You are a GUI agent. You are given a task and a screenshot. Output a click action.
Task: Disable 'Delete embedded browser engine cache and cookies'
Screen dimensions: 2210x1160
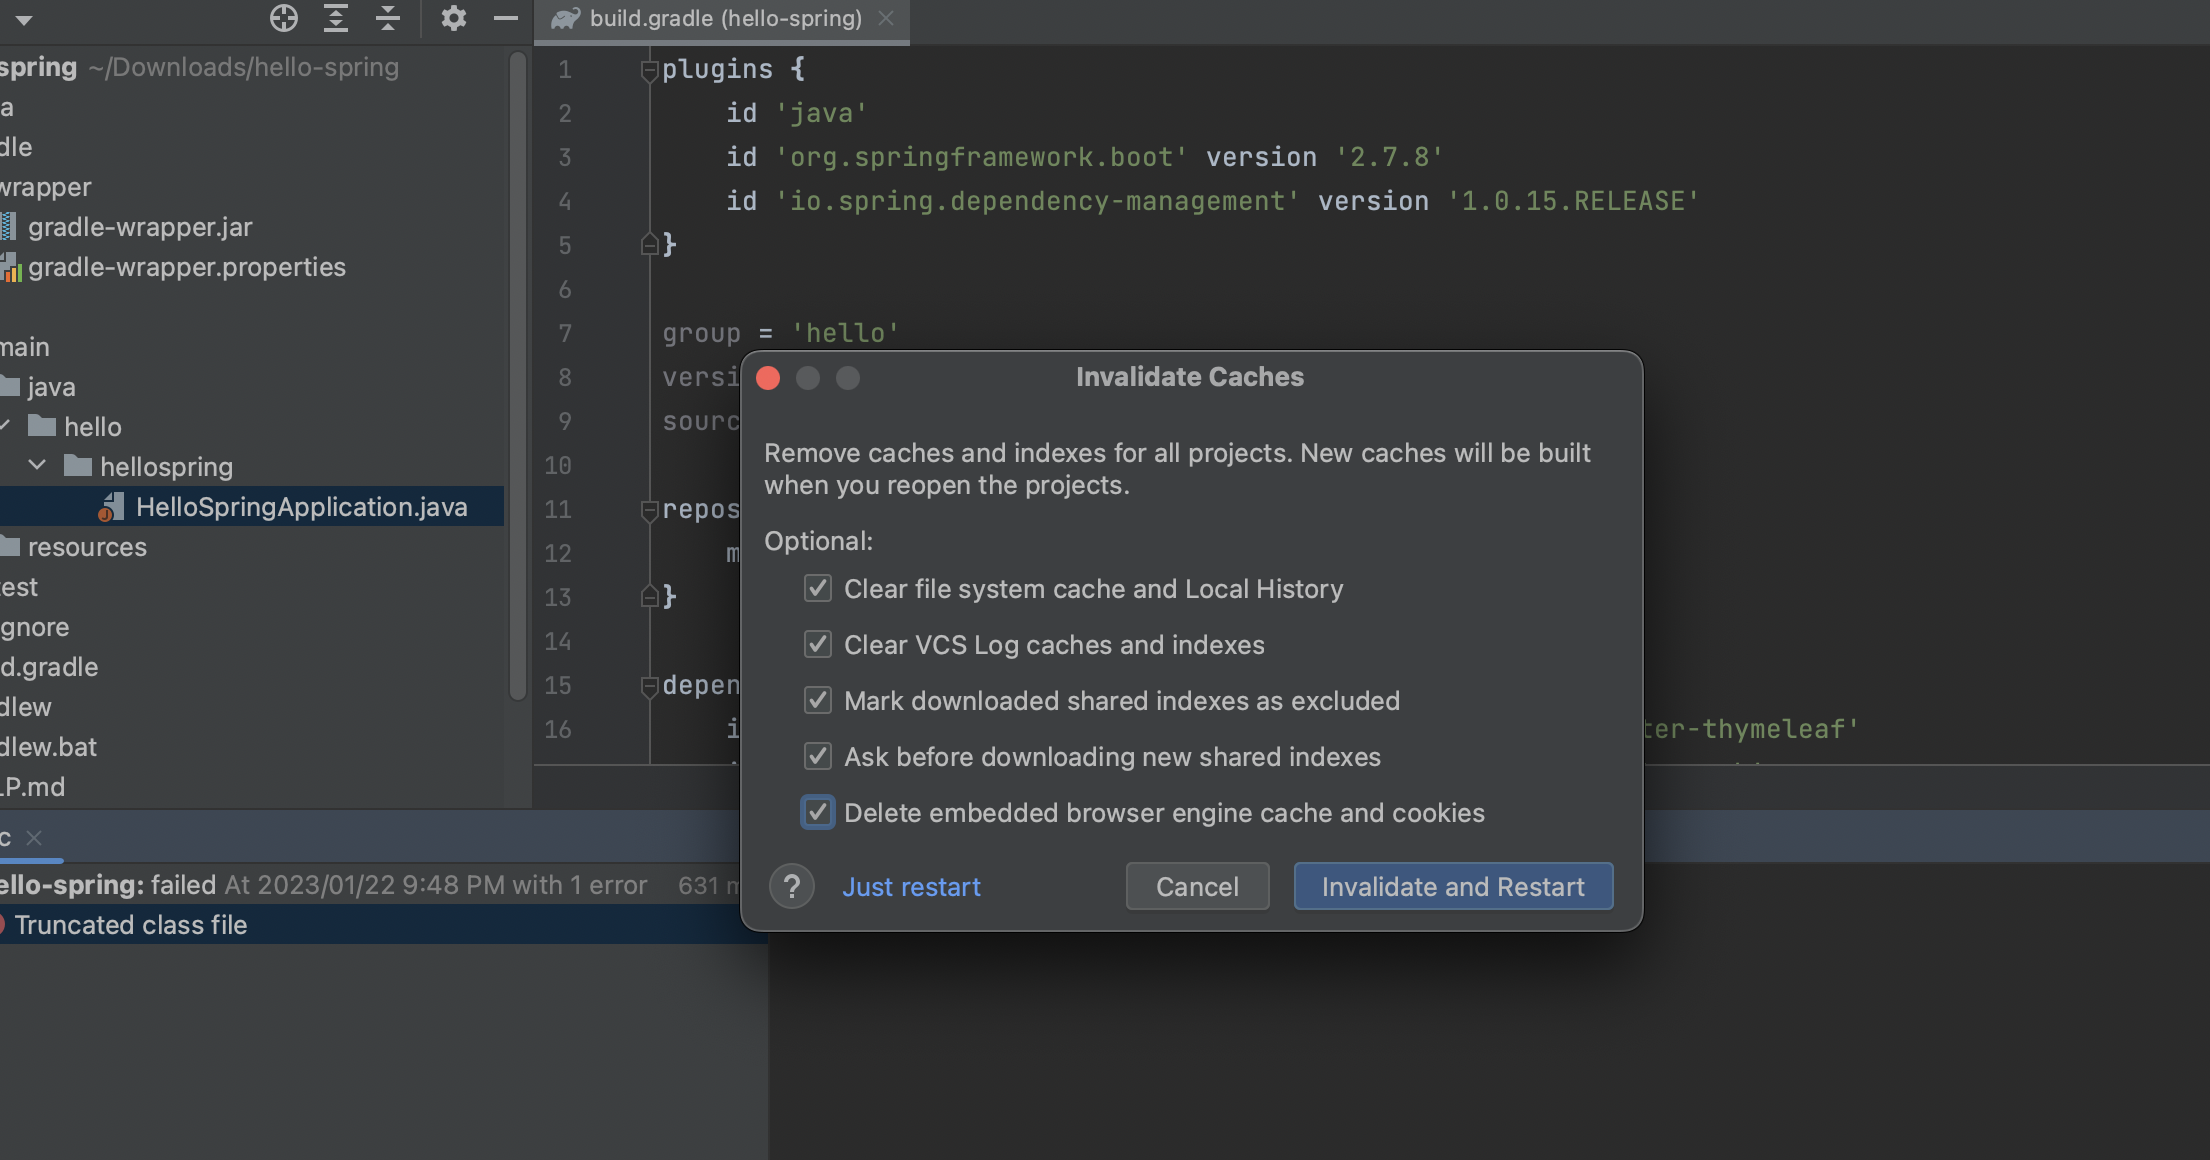(x=819, y=812)
